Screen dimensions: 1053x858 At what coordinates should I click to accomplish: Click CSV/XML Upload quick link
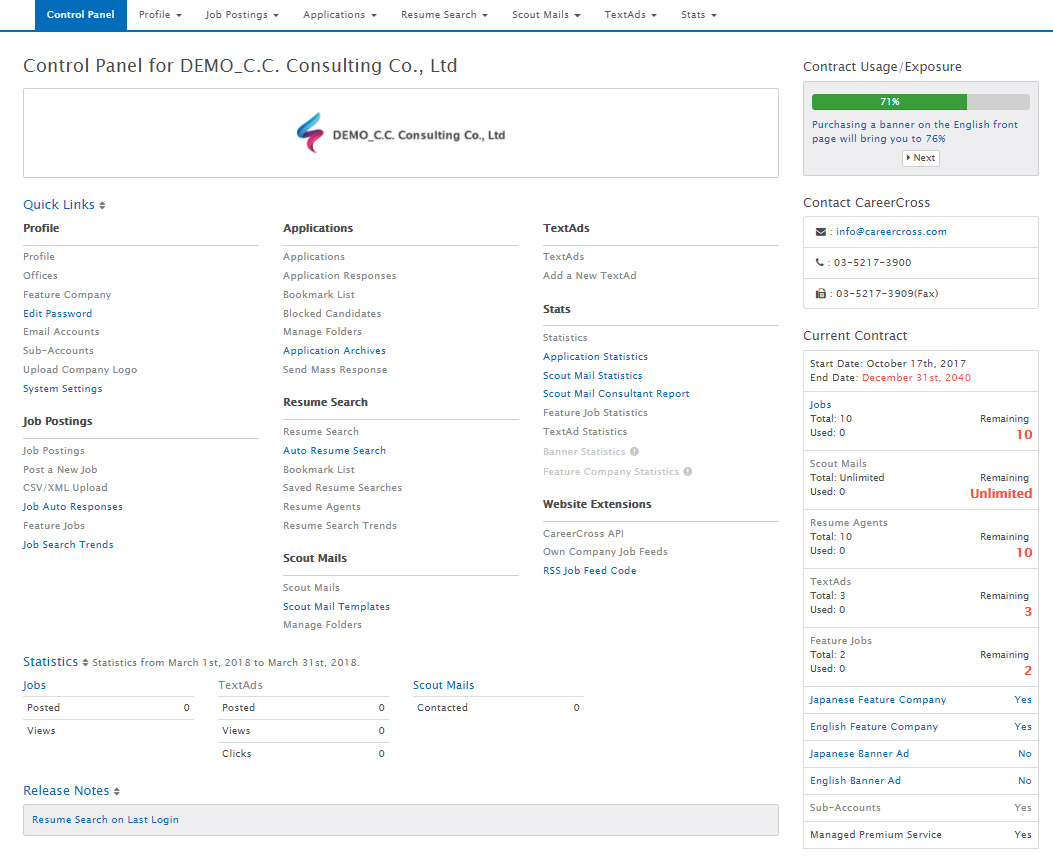tap(65, 487)
